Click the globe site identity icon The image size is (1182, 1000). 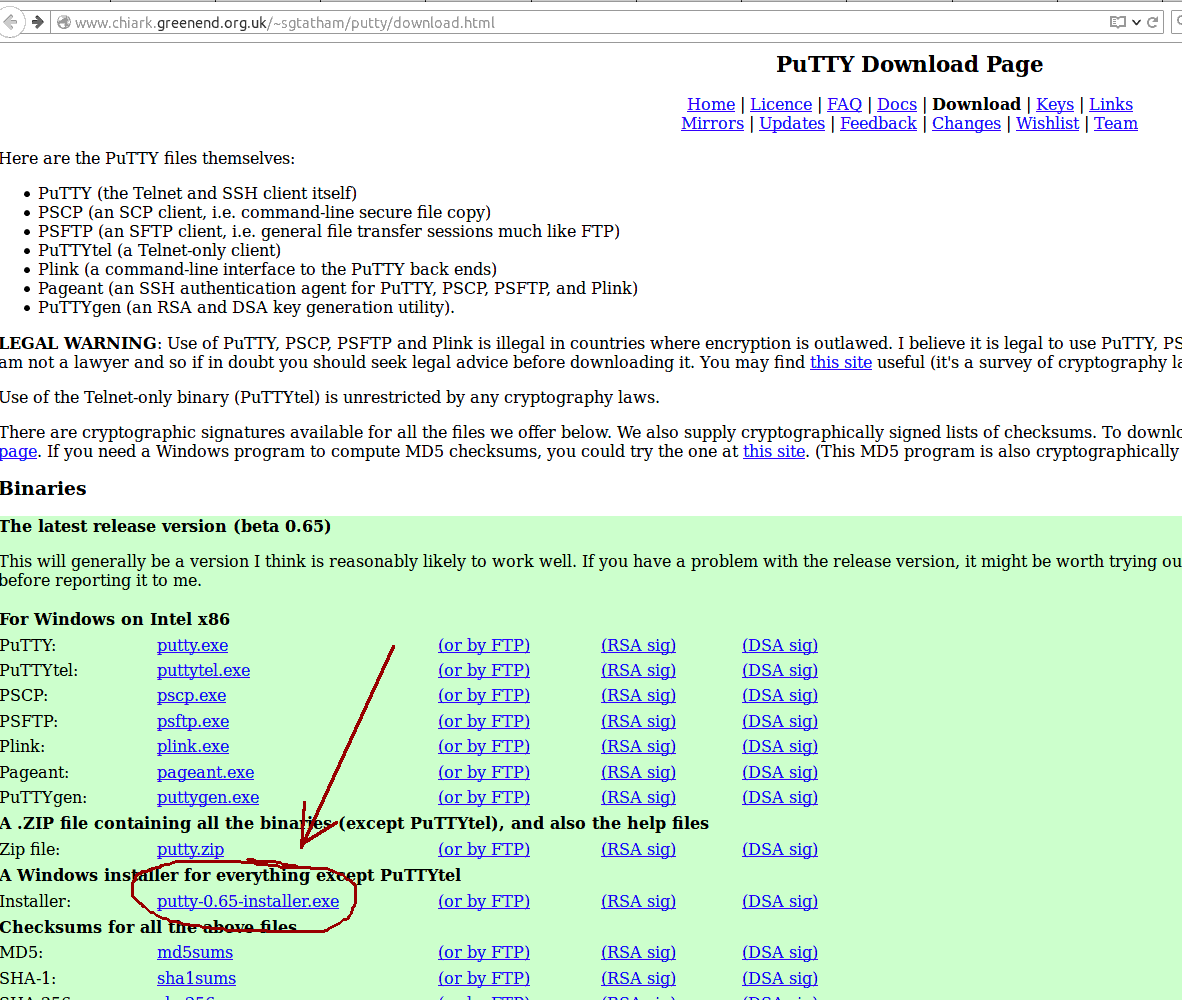(64, 22)
